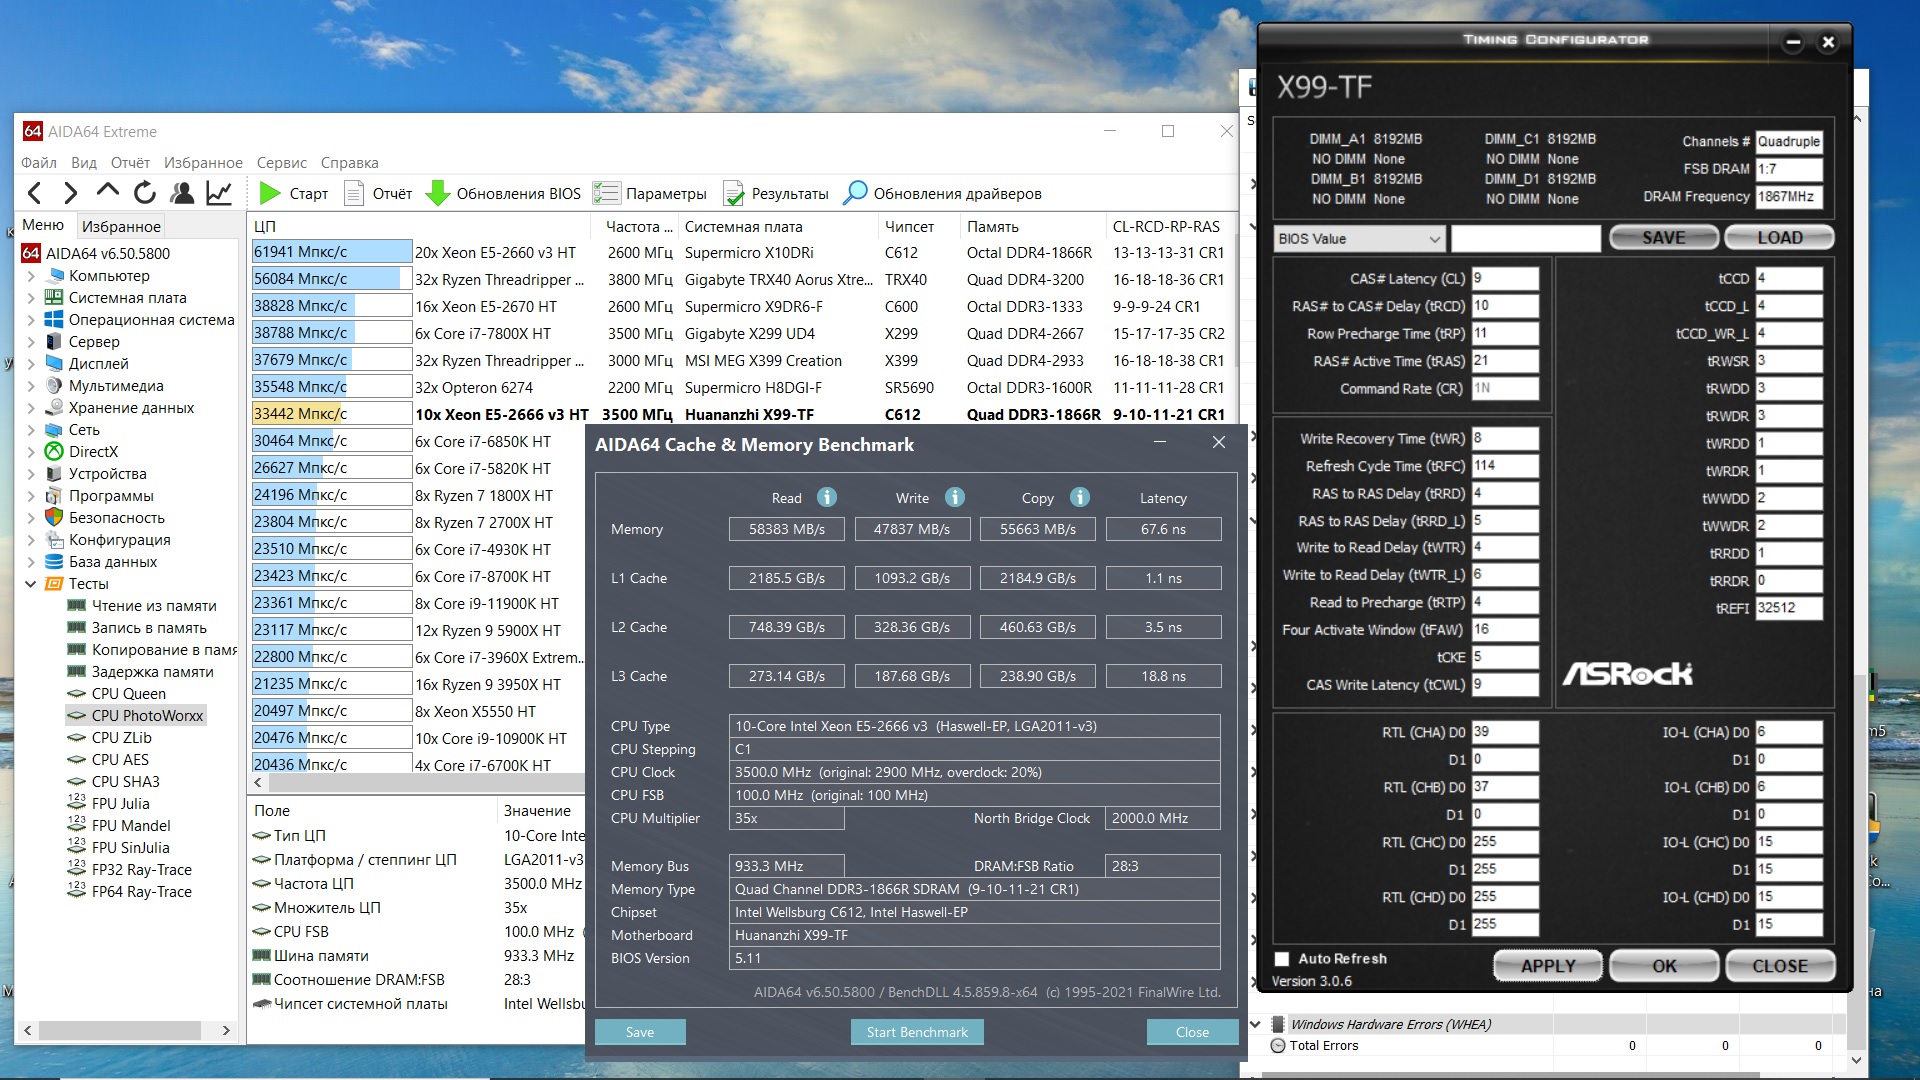The height and width of the screenshot is (1080, 1920).
Task: Click the info icon next to Copy
Action: click(1079, 497)
